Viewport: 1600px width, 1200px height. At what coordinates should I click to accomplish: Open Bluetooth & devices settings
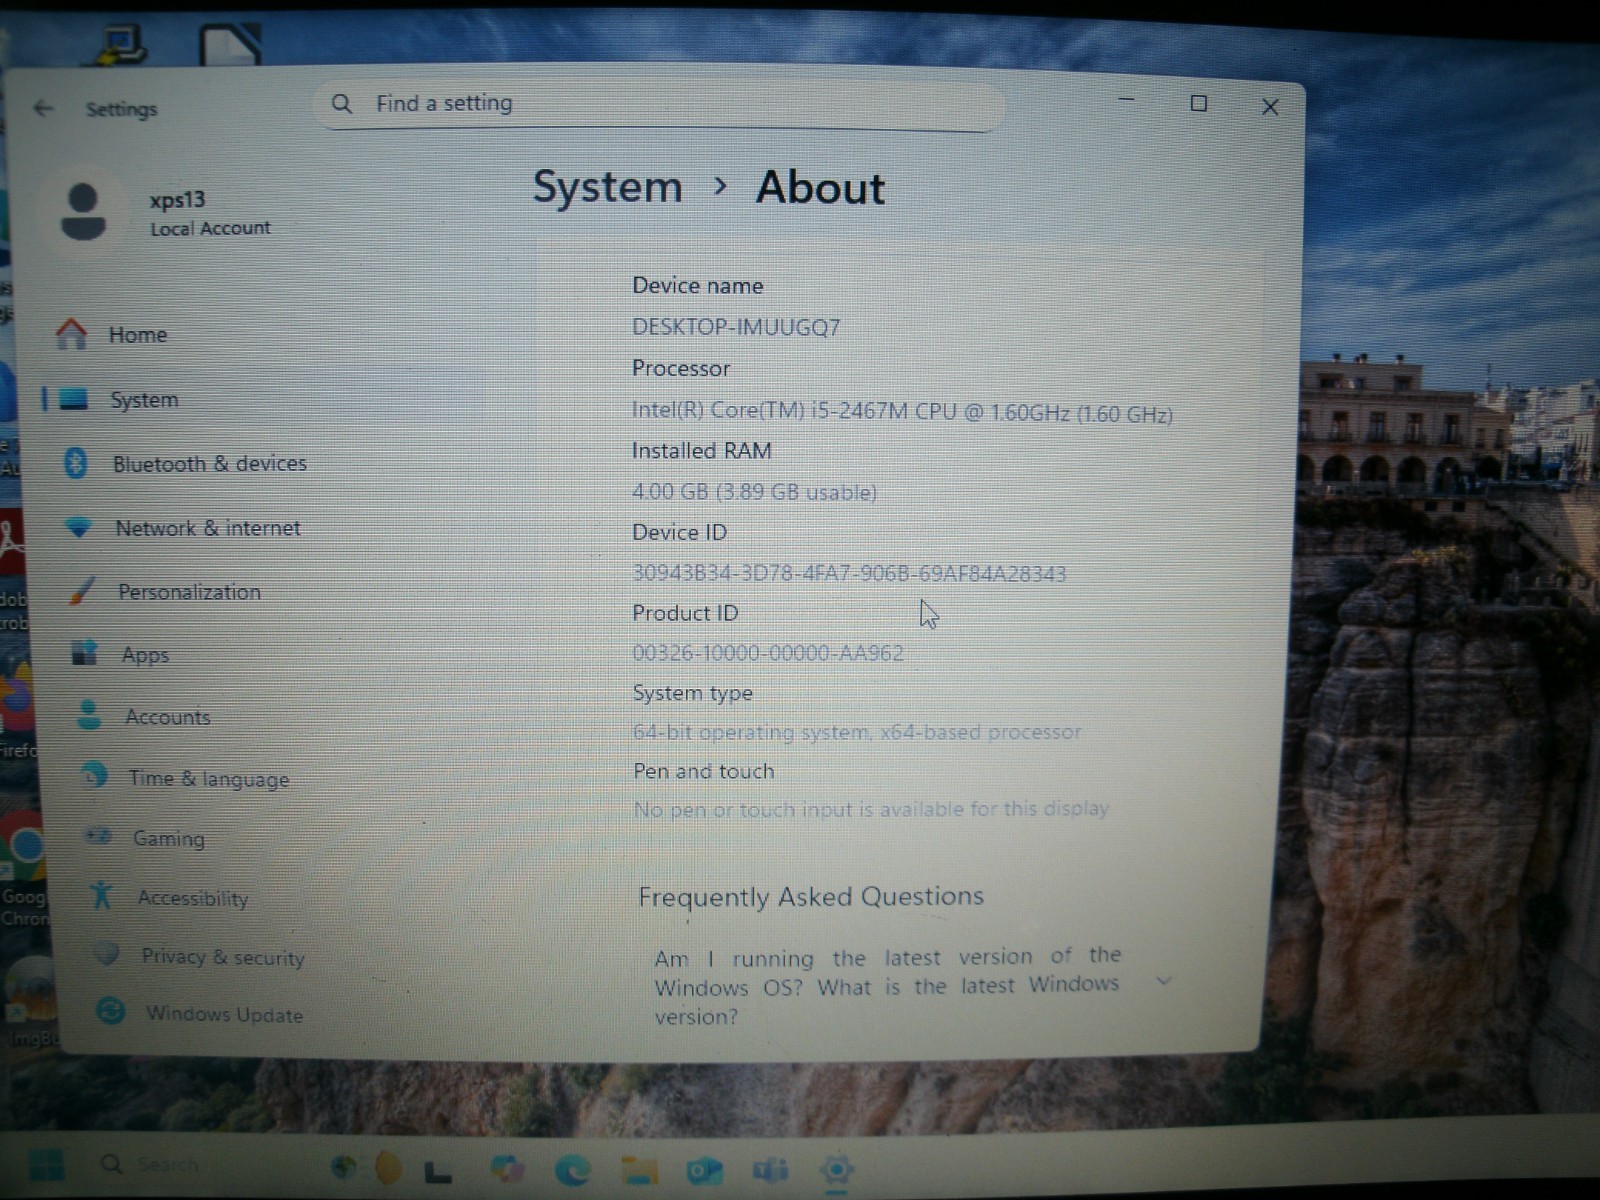209,463
